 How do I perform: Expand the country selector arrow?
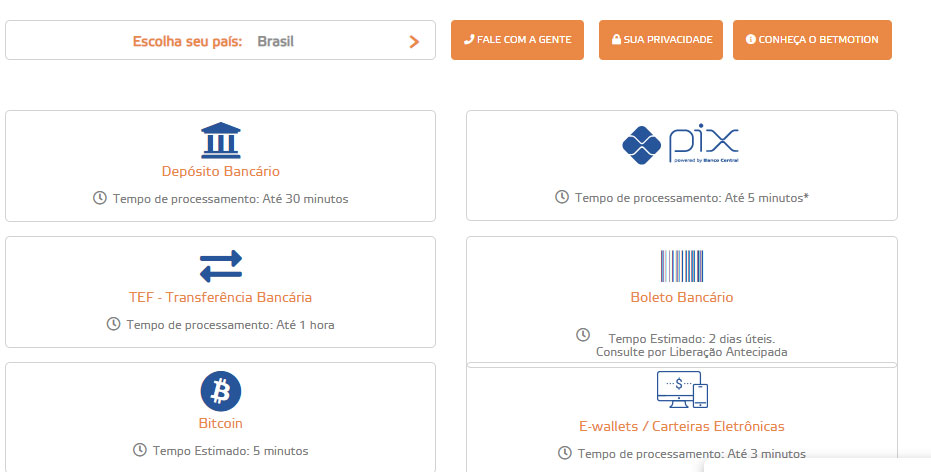coord(414,42)
